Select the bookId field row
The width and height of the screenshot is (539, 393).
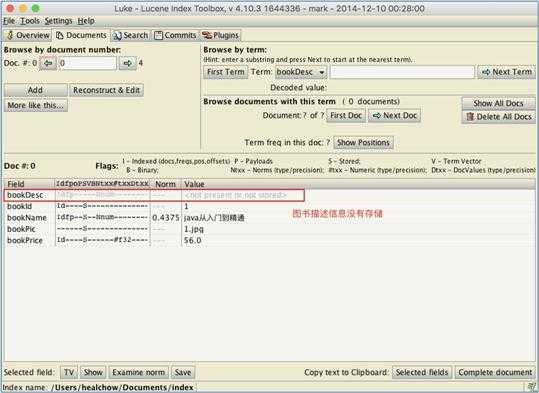tap(269, 206)
